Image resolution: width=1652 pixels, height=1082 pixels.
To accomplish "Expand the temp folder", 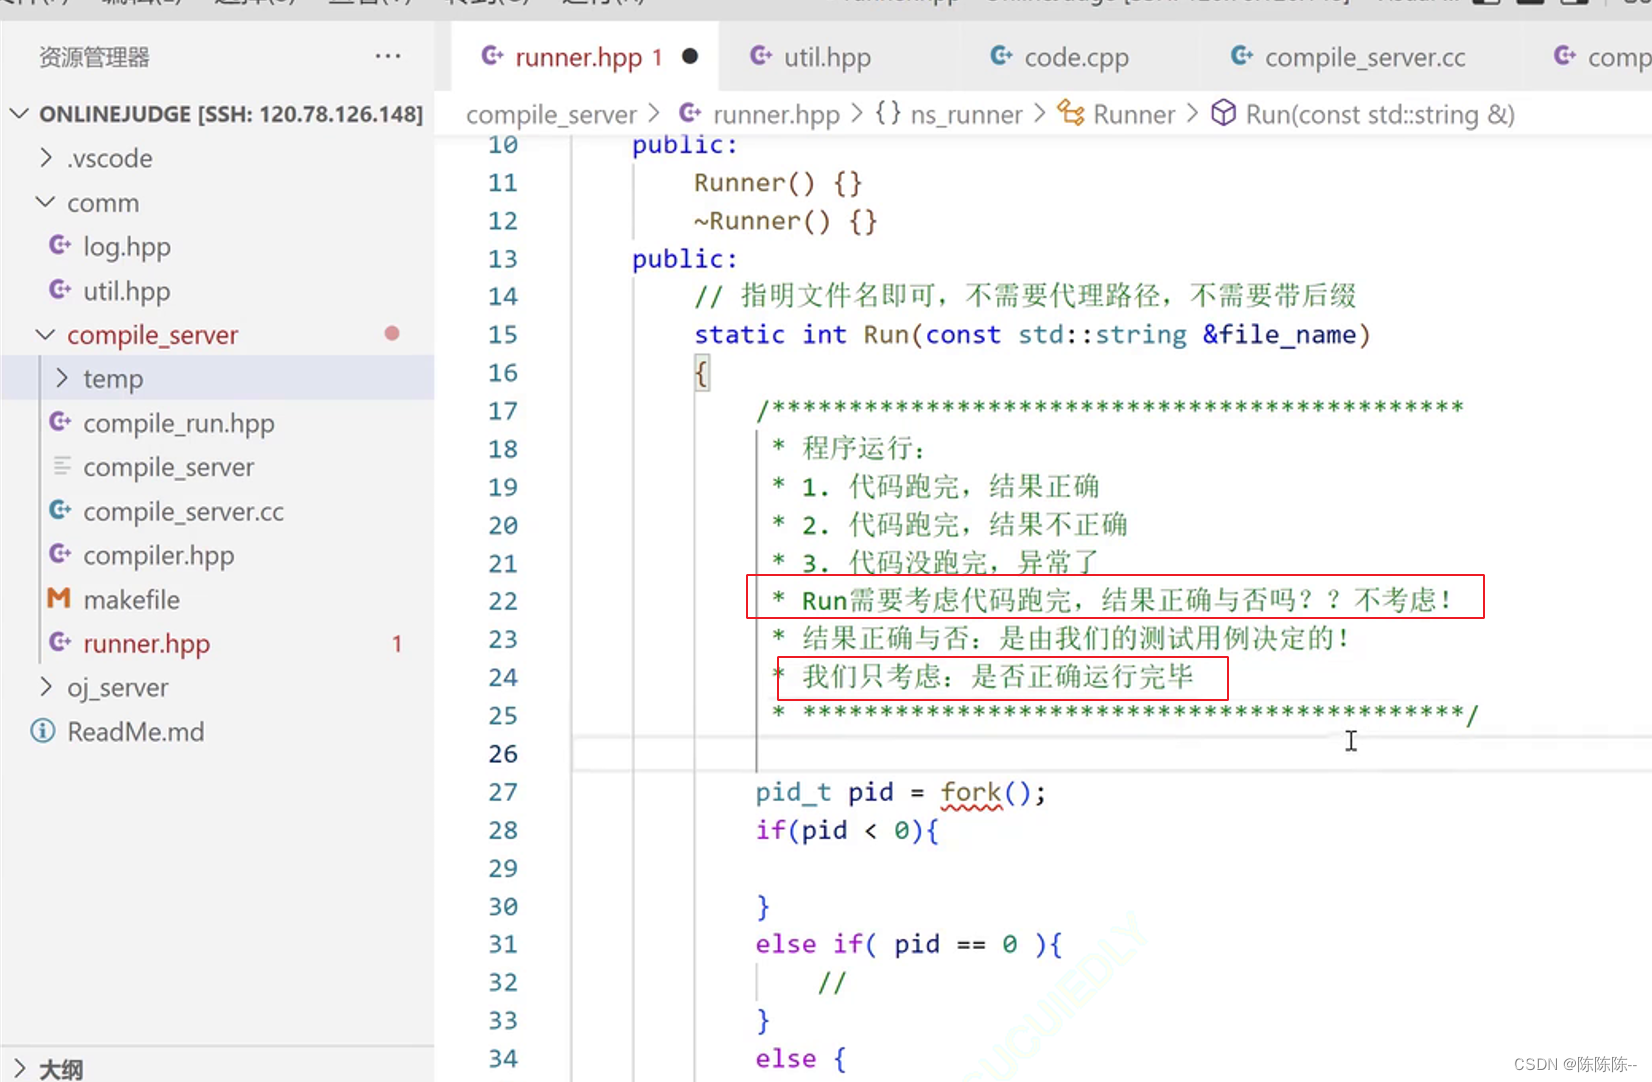I will click(x=62, y=378).
